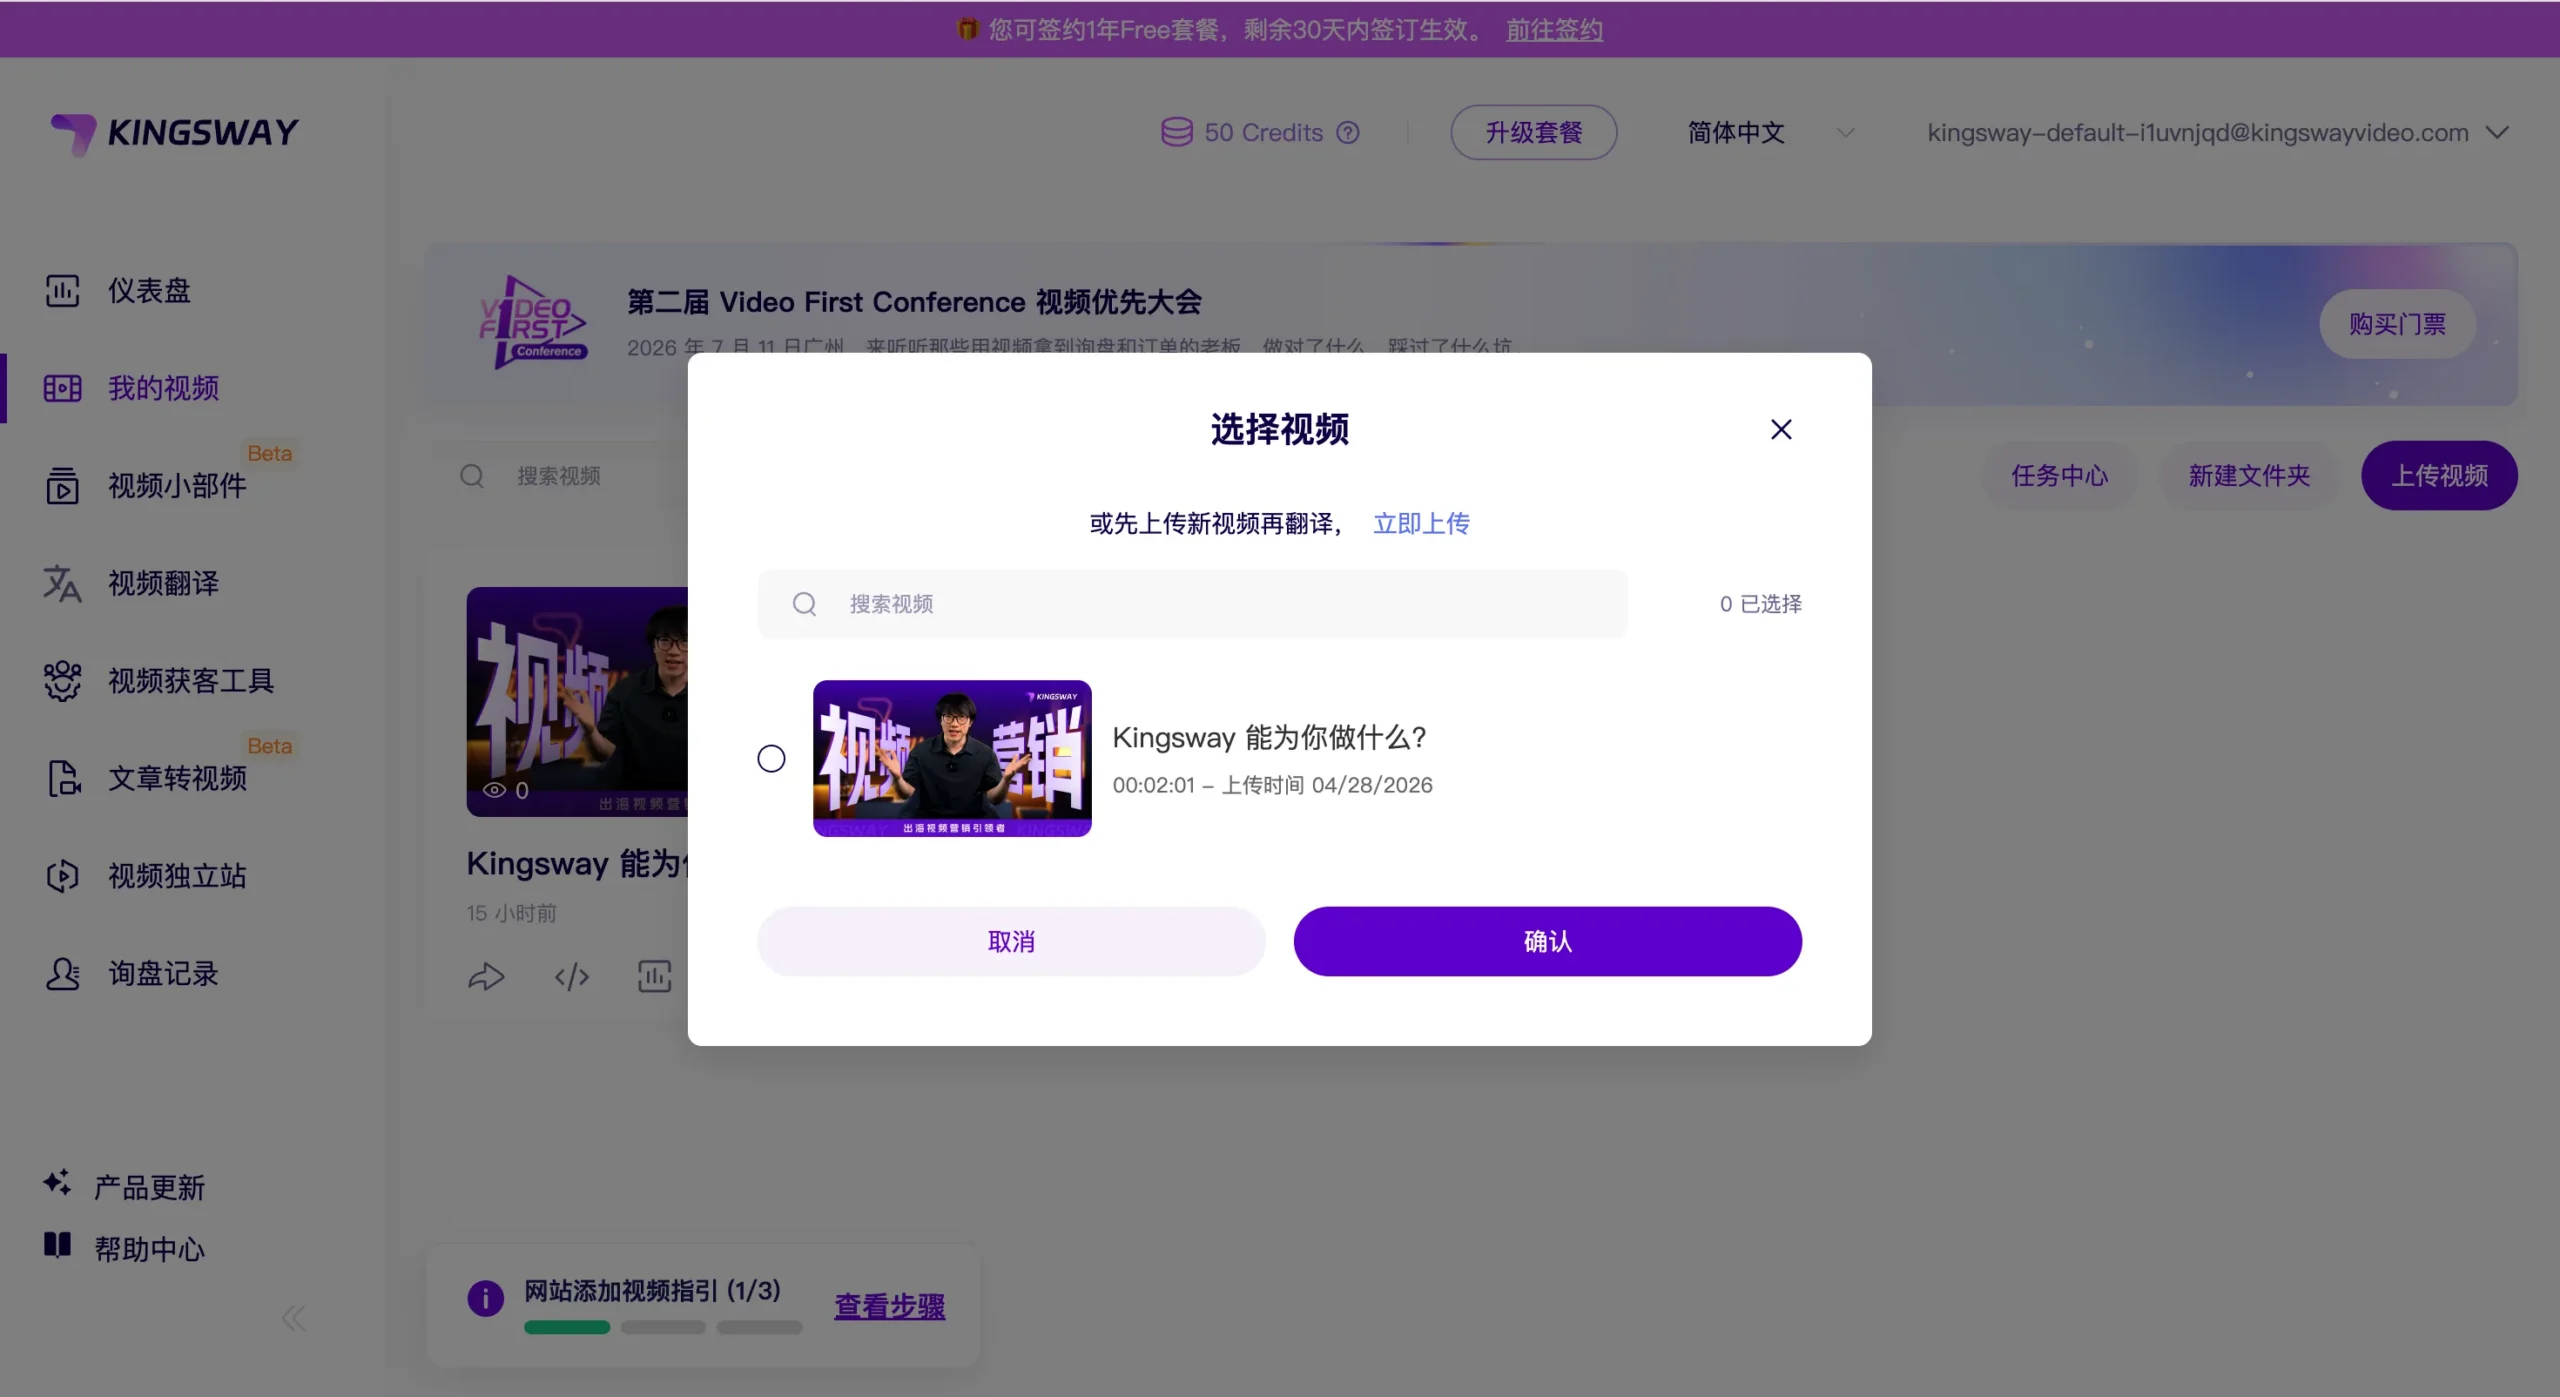Open 视频小部件 in the sidebar

point(177,486)
